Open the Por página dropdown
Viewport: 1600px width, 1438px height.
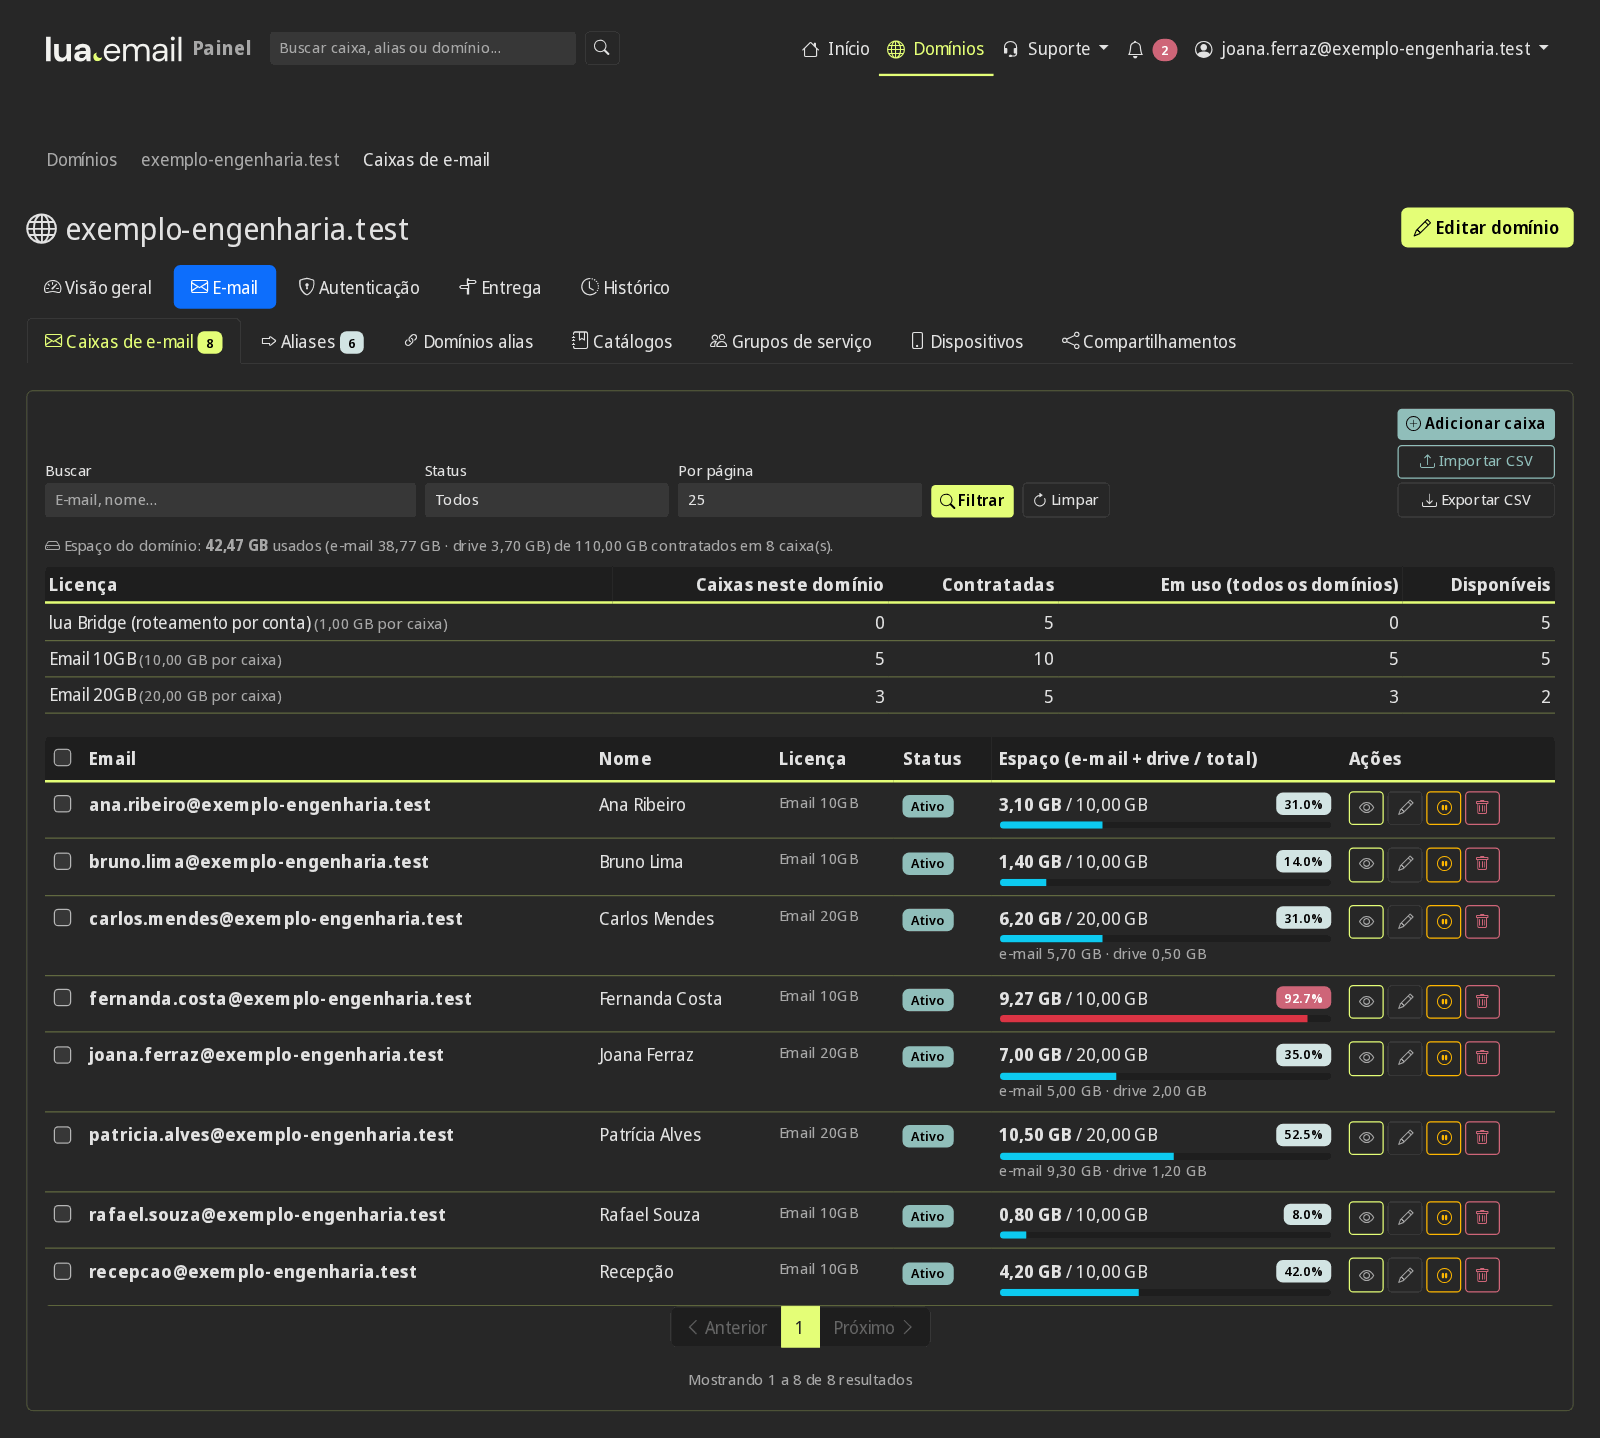point(800,500)
